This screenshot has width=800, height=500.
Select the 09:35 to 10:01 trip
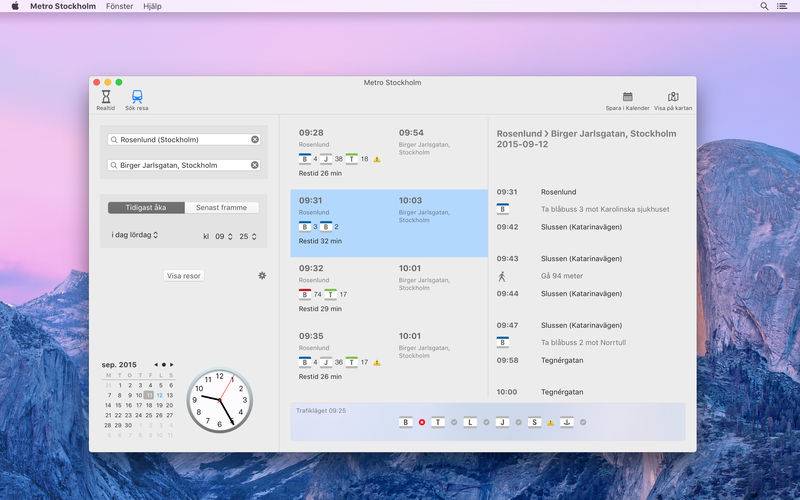point(389,357)
